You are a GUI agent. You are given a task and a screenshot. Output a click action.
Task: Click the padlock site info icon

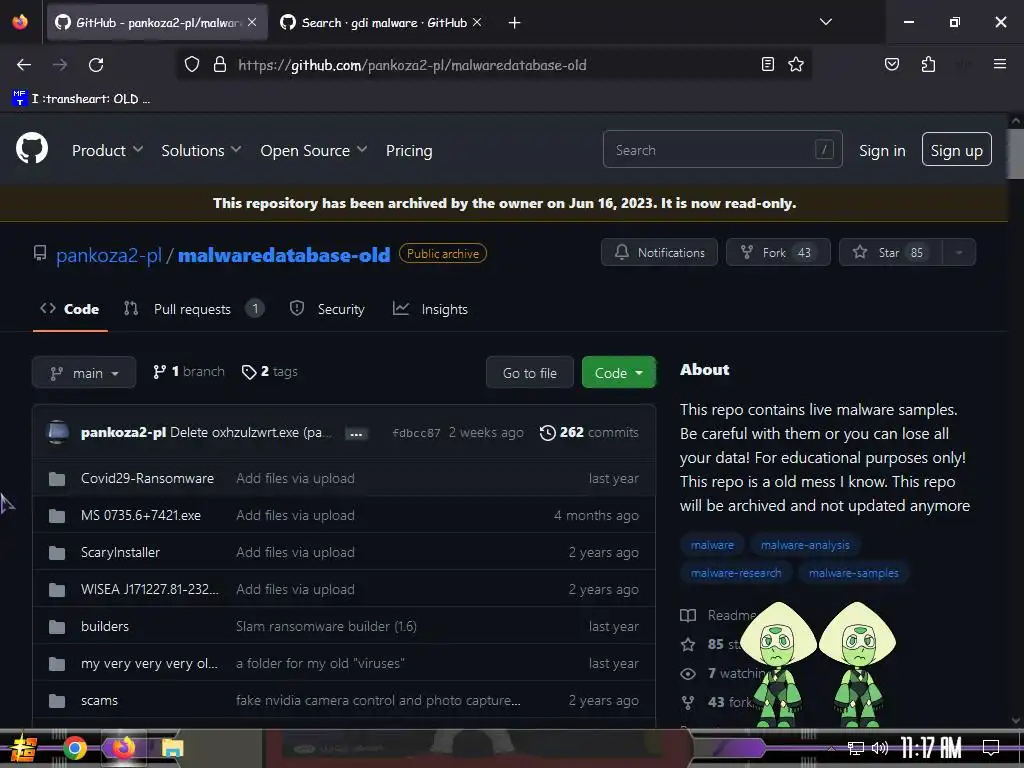click(220, 65)
